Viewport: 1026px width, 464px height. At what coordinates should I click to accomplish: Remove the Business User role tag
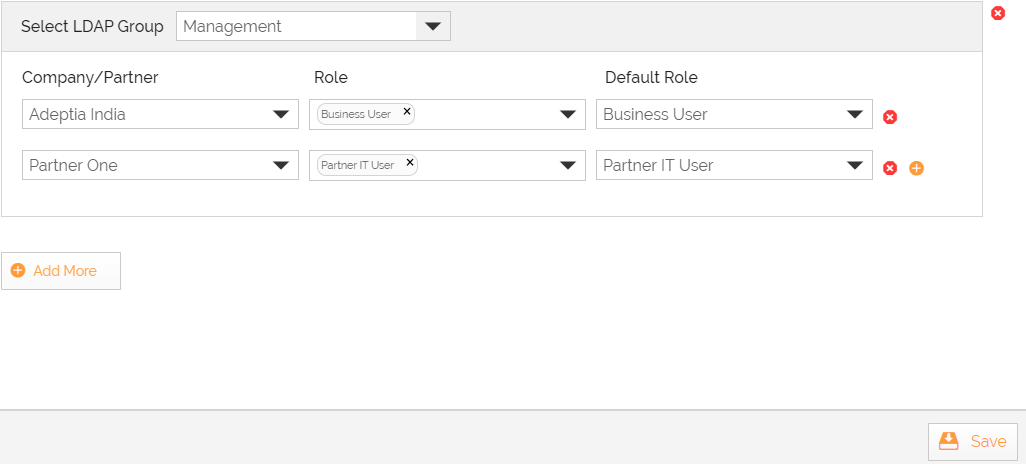pyautogui.click(x=407, y=112)
